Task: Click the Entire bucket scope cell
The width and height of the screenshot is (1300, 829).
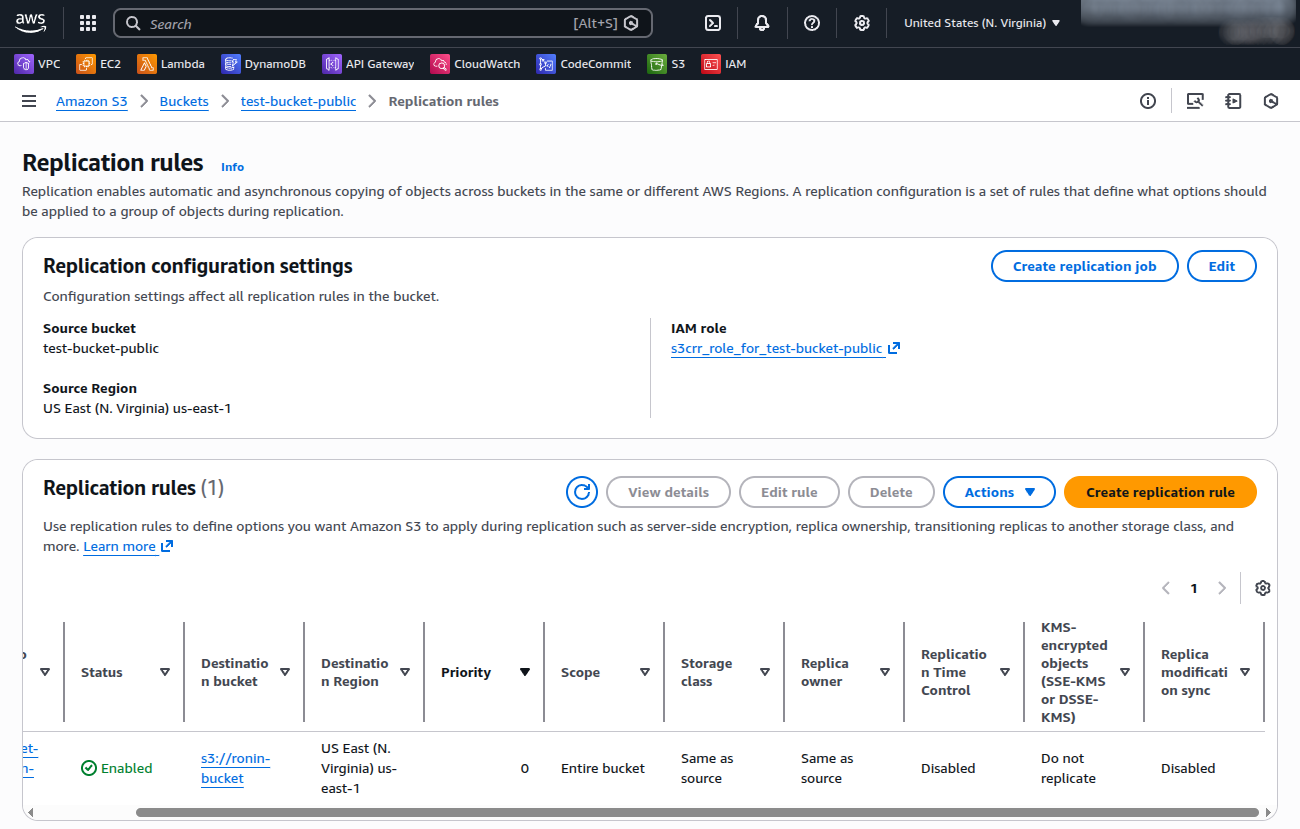Action: [x=603, y=768]
